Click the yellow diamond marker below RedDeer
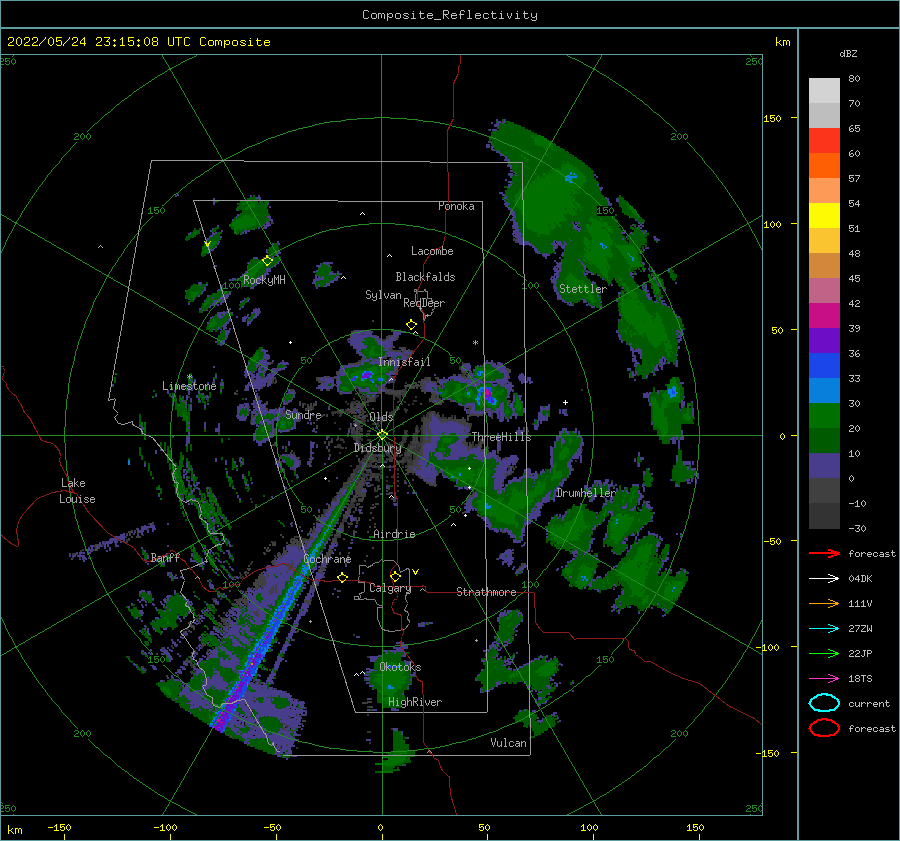The height and width of the screenshot is (841, 900). [x=412, y=325]
